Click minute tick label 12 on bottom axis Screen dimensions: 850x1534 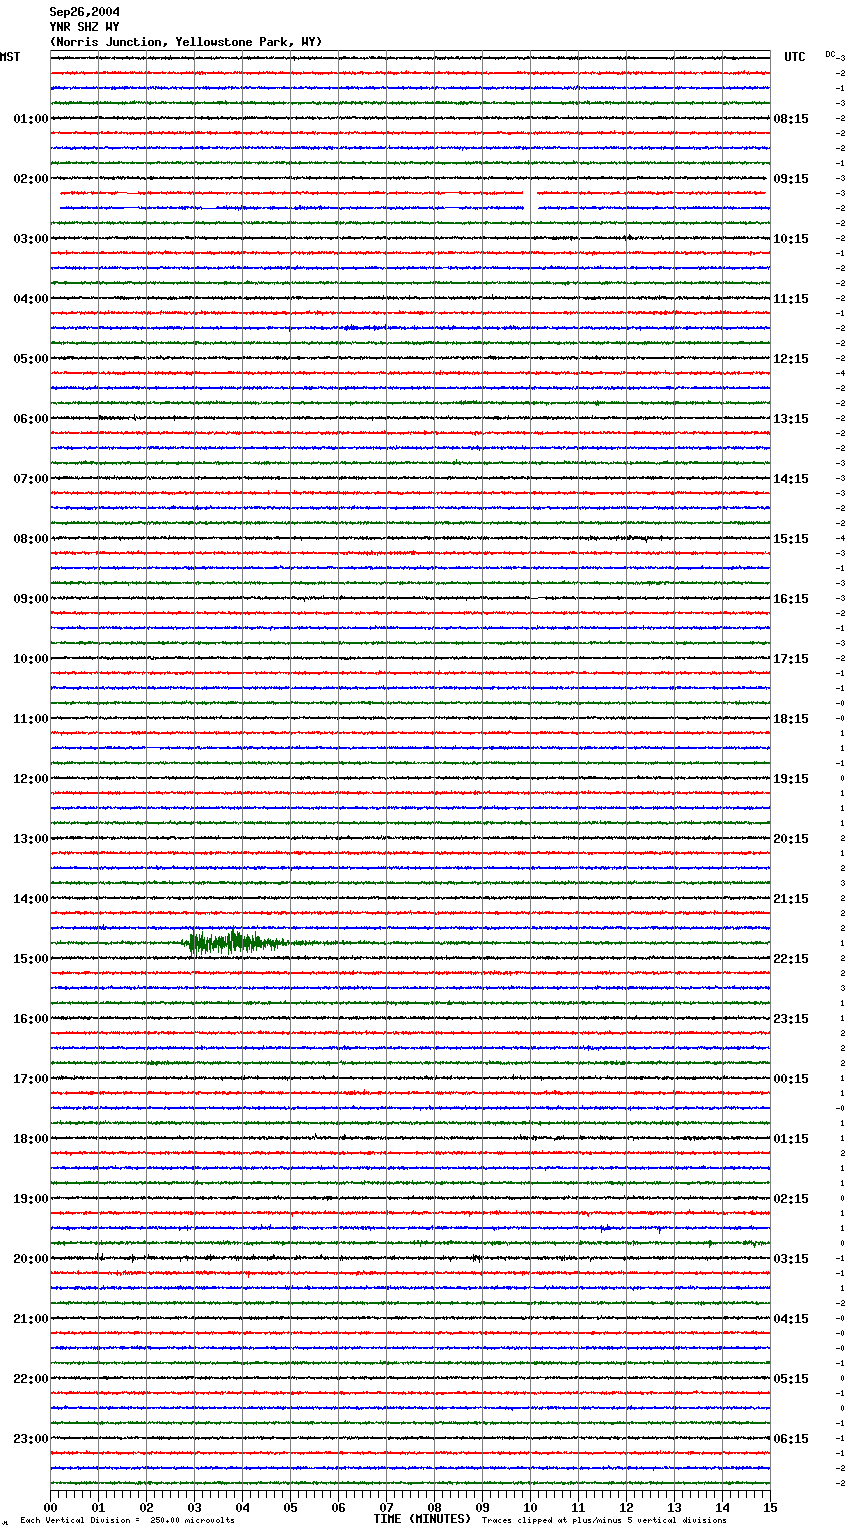[x=626, y=1507]
